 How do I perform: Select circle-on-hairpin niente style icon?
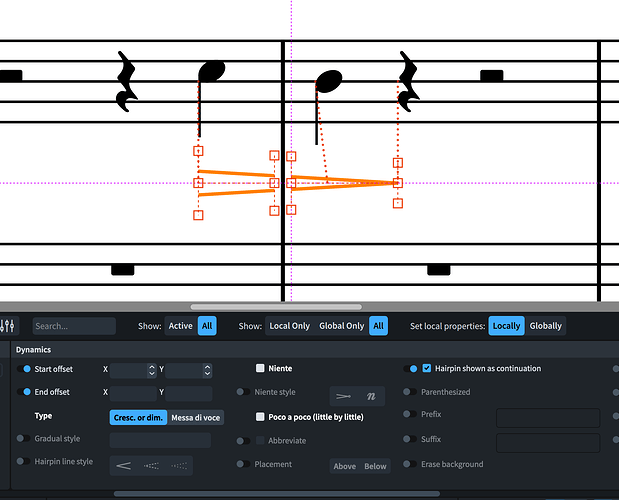point(343,396)
